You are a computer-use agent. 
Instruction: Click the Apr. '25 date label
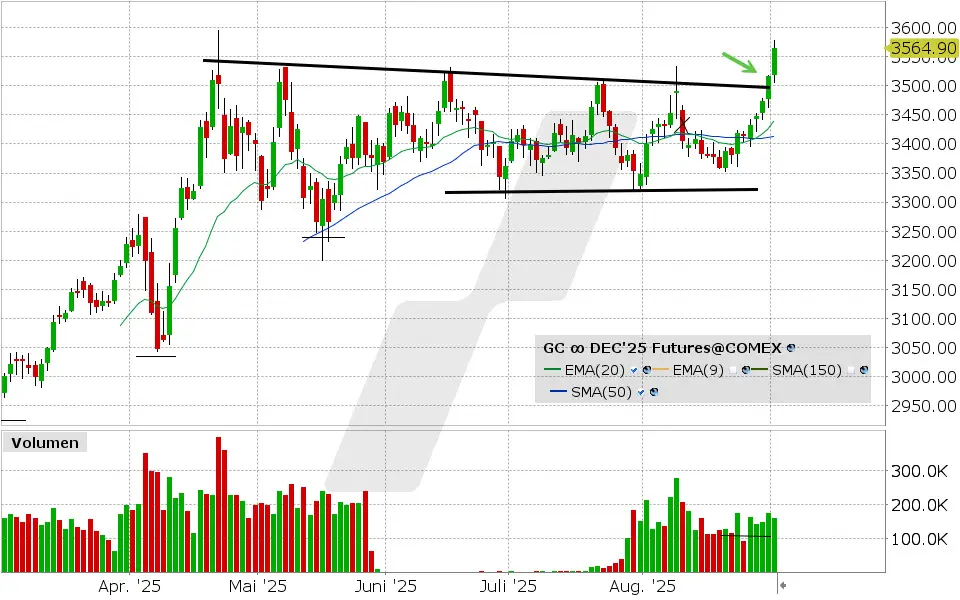click(x=129, y=586)
